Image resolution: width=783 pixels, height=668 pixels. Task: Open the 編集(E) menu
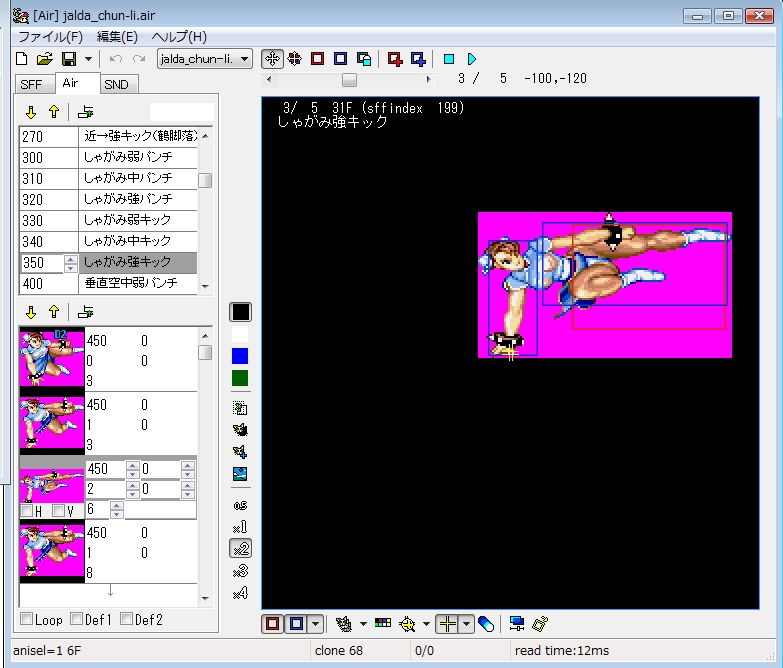(x=117, y=37)
